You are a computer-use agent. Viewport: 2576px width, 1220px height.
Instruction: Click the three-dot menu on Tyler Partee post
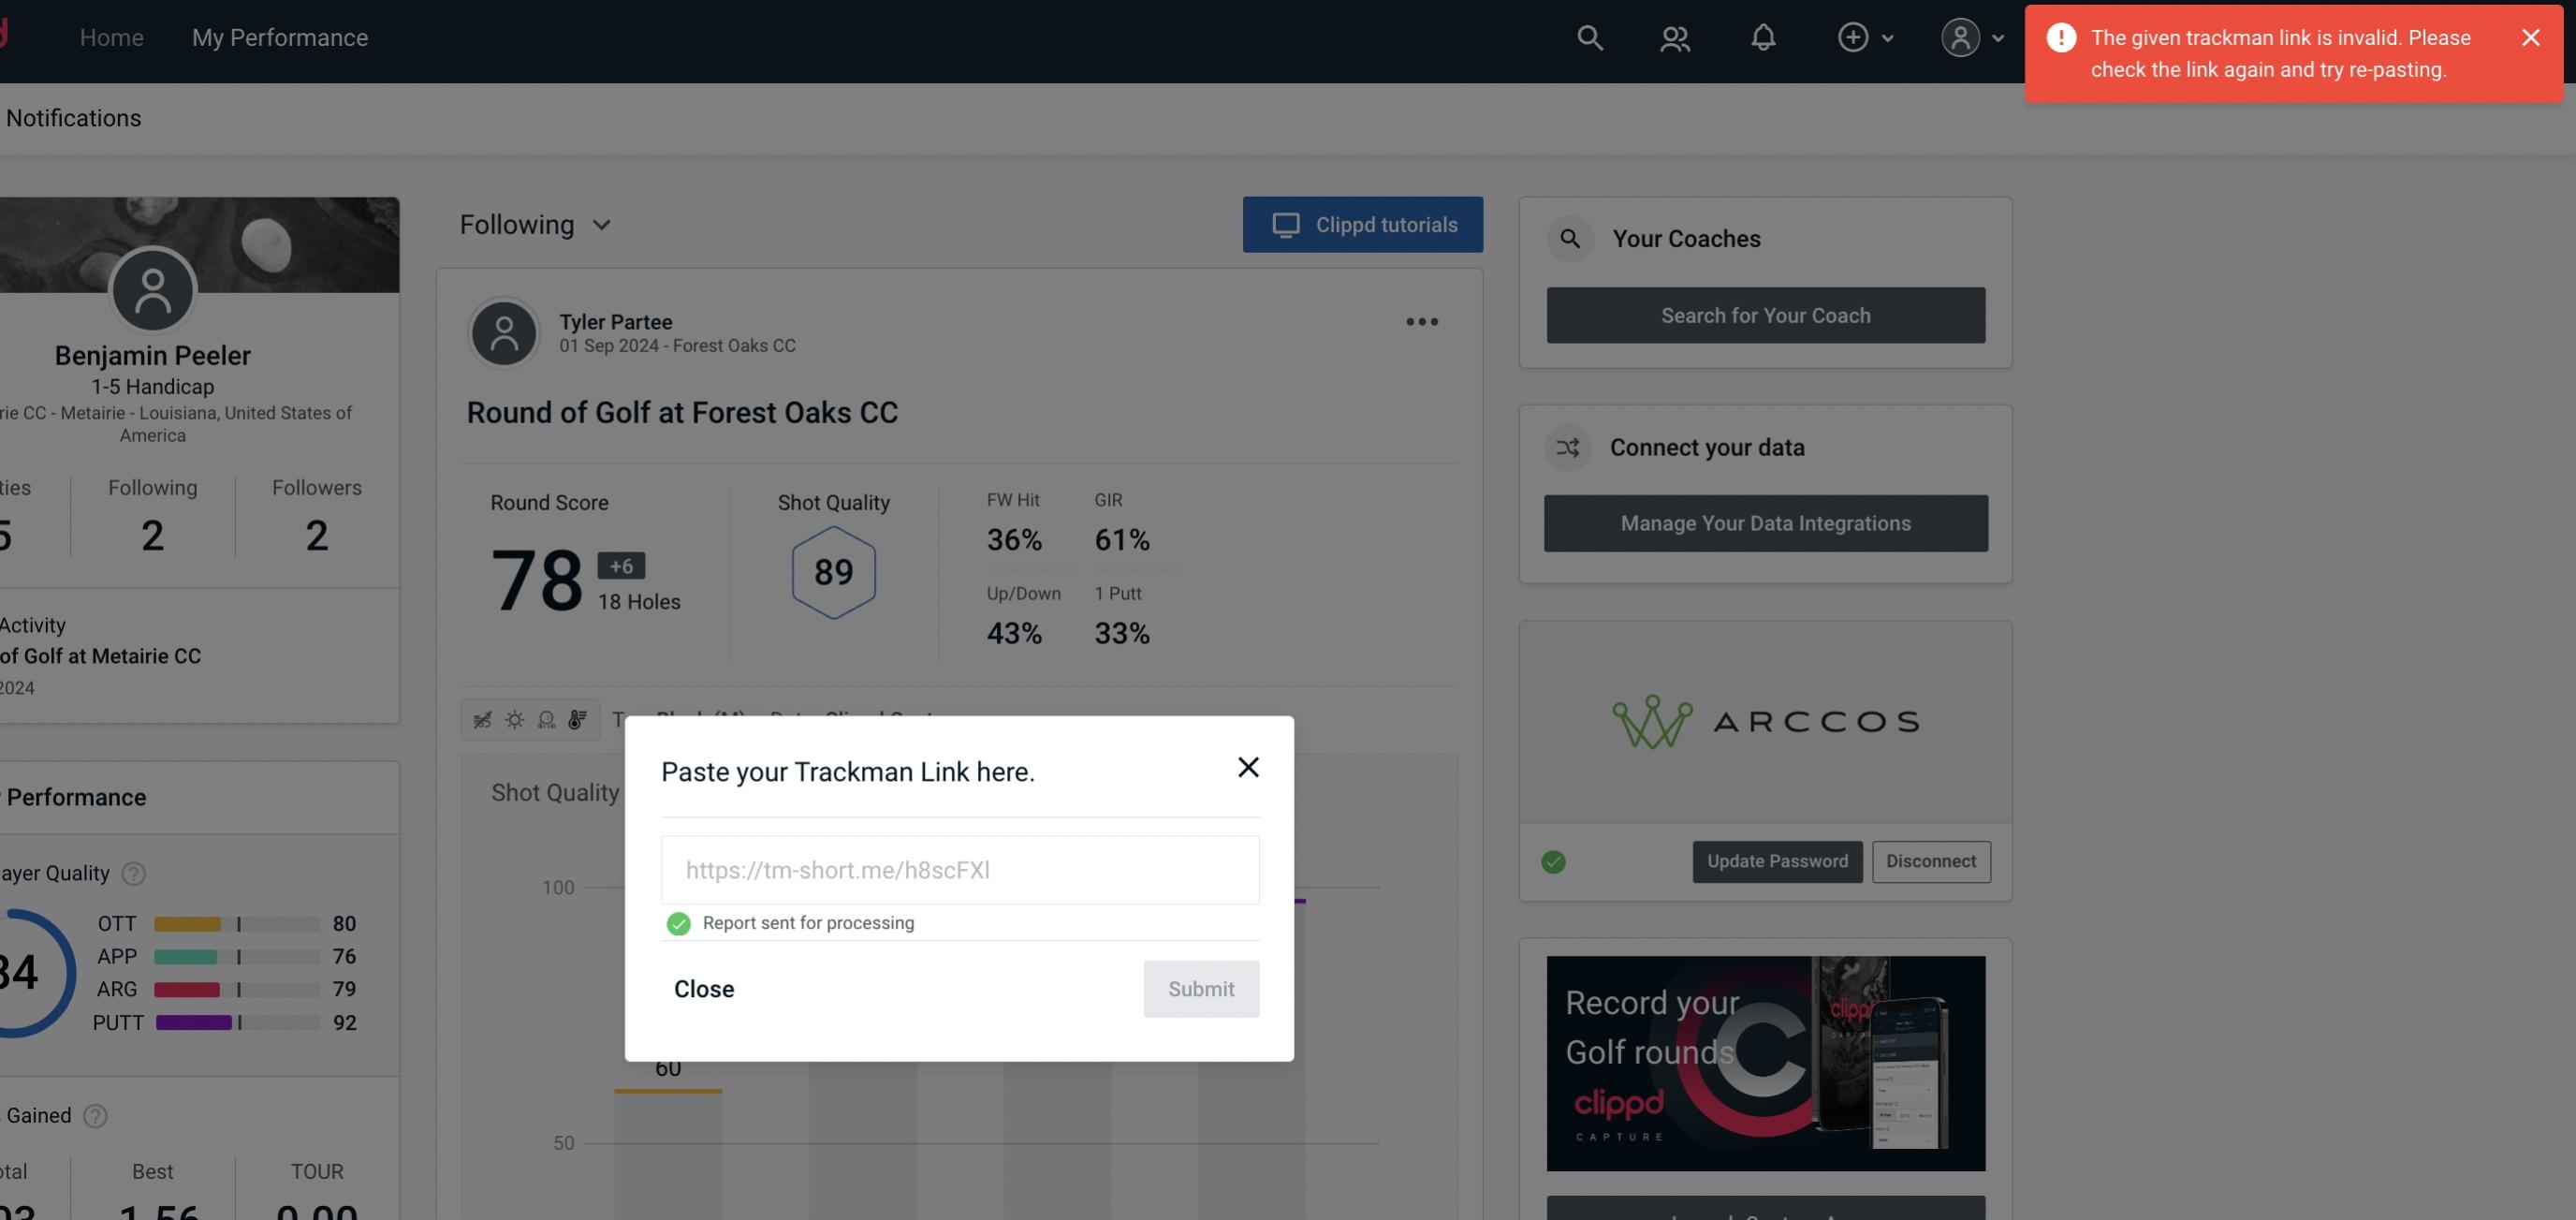pos(1423,320)
